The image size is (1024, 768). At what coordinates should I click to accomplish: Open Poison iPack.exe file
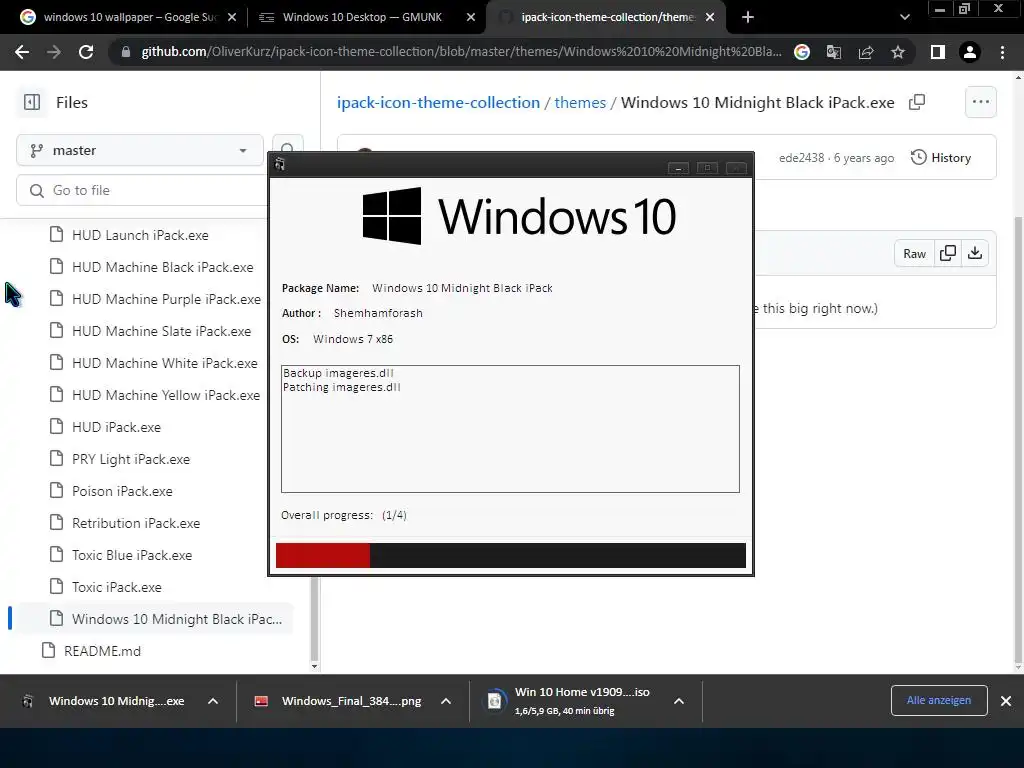122,491
